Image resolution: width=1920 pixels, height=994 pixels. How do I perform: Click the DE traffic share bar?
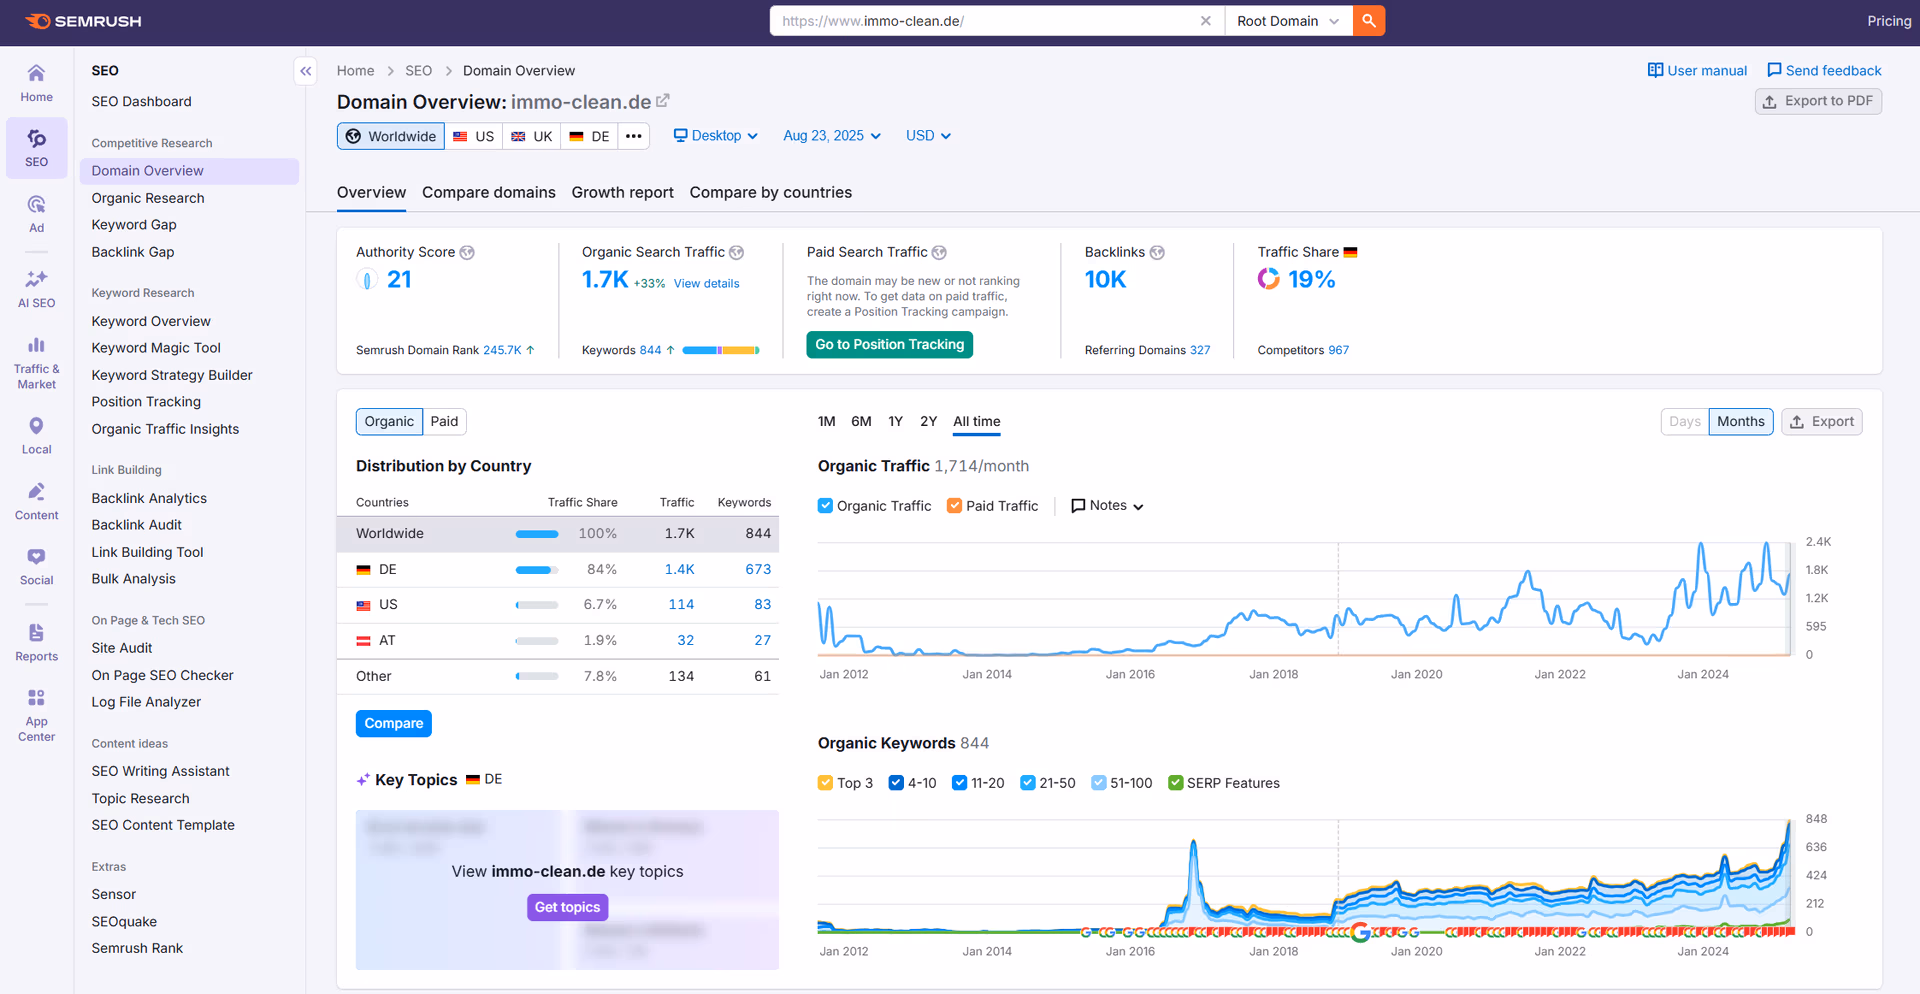tap(537, 570)
